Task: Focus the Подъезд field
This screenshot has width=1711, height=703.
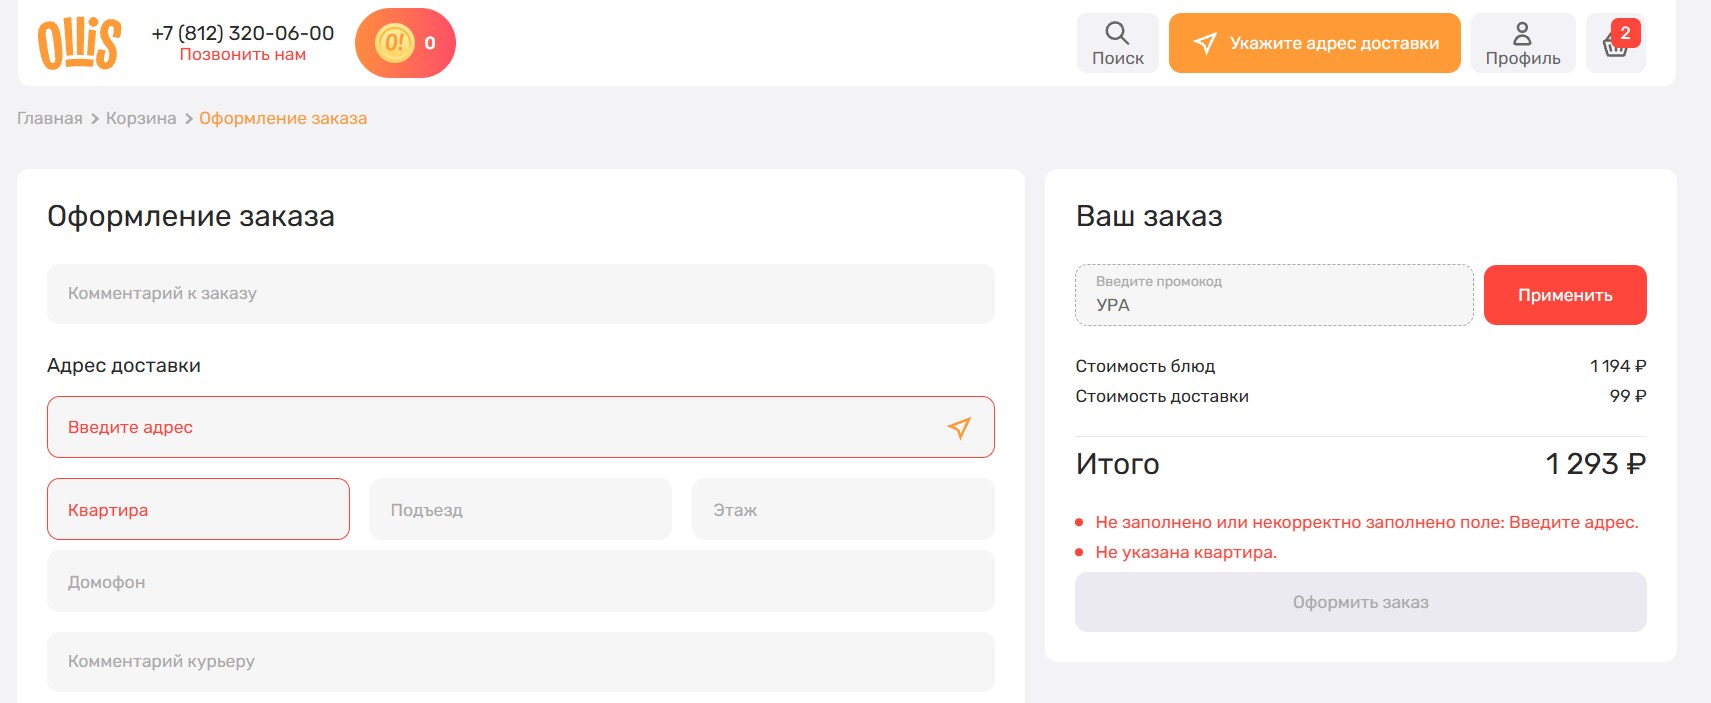Action: 521,509
